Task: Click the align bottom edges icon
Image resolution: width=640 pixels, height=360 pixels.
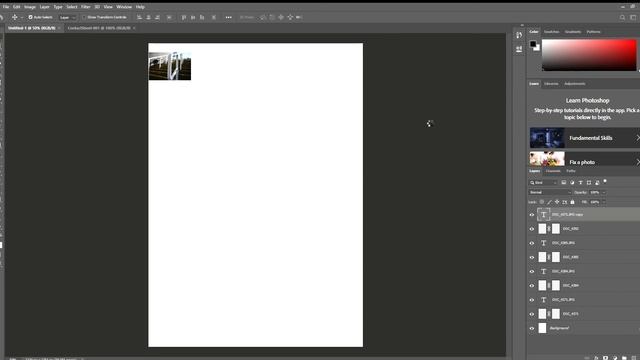Action: click(x=202, y=17)
